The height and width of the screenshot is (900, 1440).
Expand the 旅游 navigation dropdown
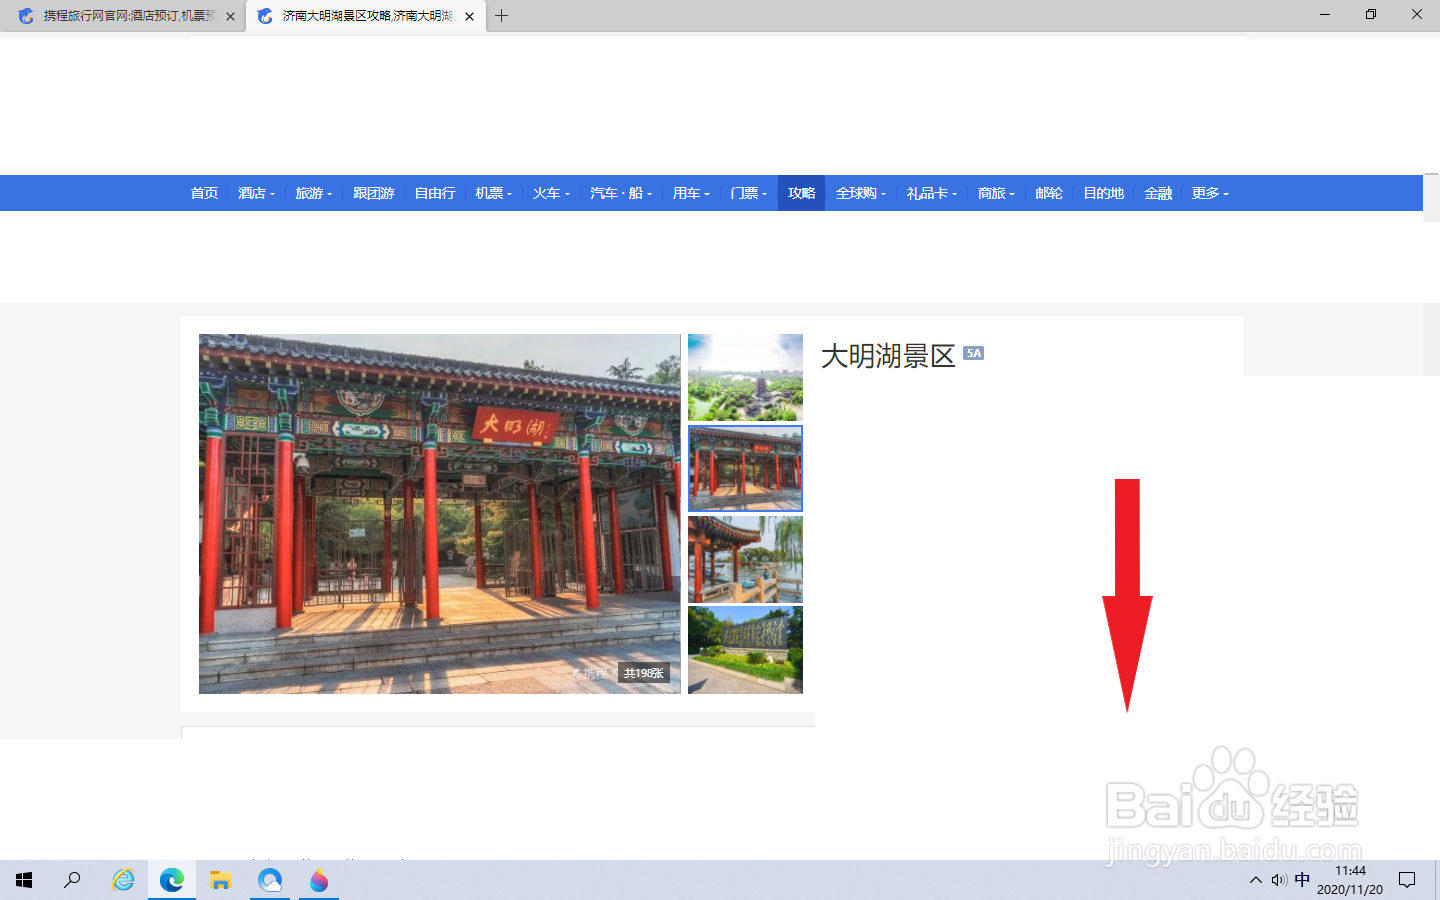coord(313,193)
